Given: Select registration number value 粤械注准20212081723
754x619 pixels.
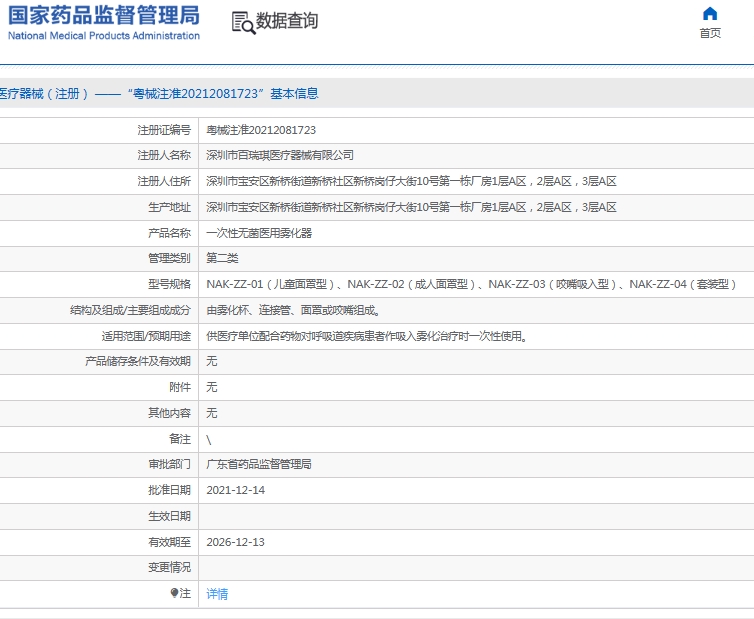Looking at the screenshot, I should click(x=261, y=130).
